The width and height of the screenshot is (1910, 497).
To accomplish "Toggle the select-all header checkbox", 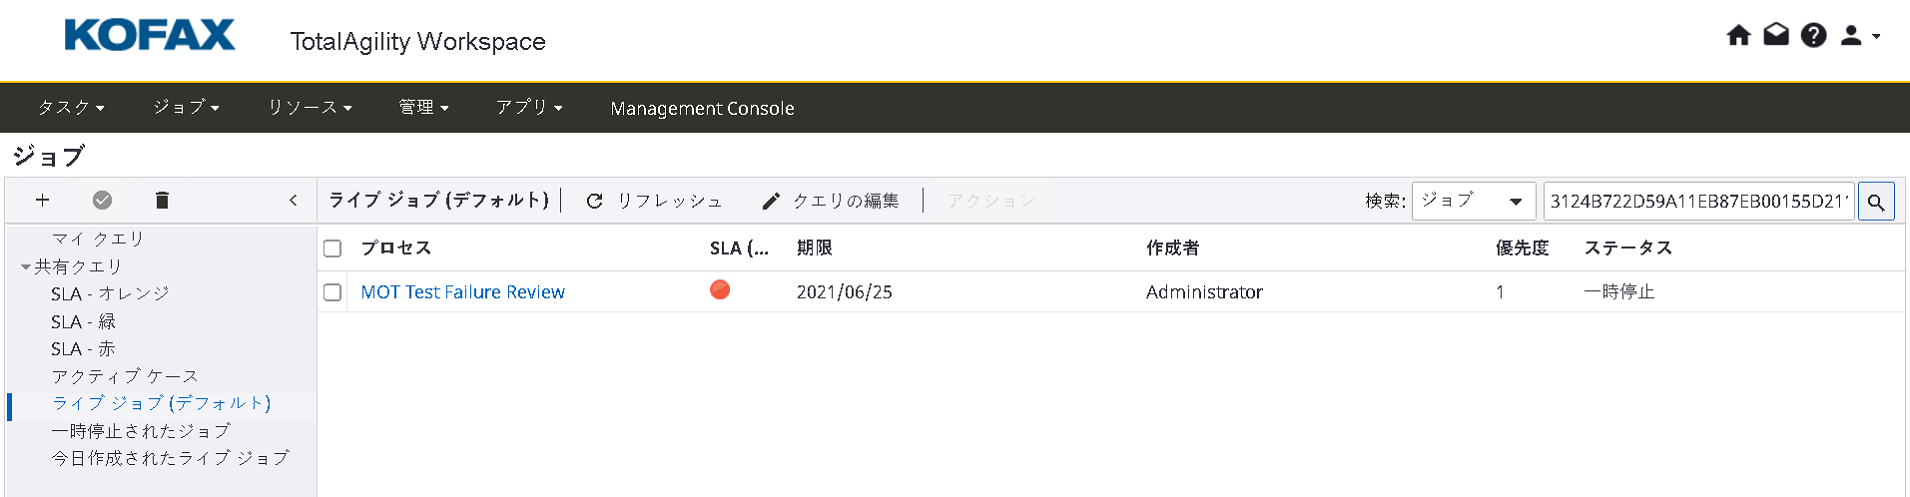I will (333, 249).
